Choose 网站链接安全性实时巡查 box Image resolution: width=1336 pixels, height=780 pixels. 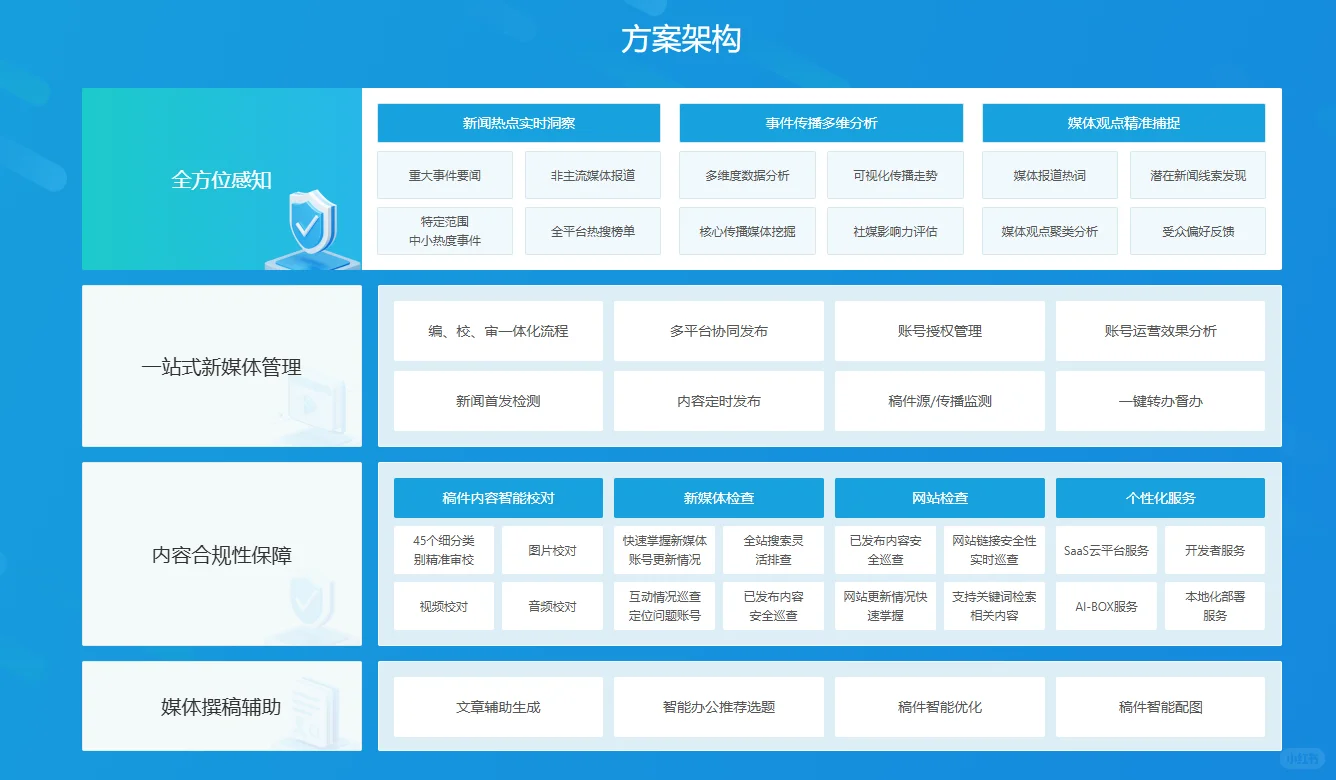[x=994, y=550]
